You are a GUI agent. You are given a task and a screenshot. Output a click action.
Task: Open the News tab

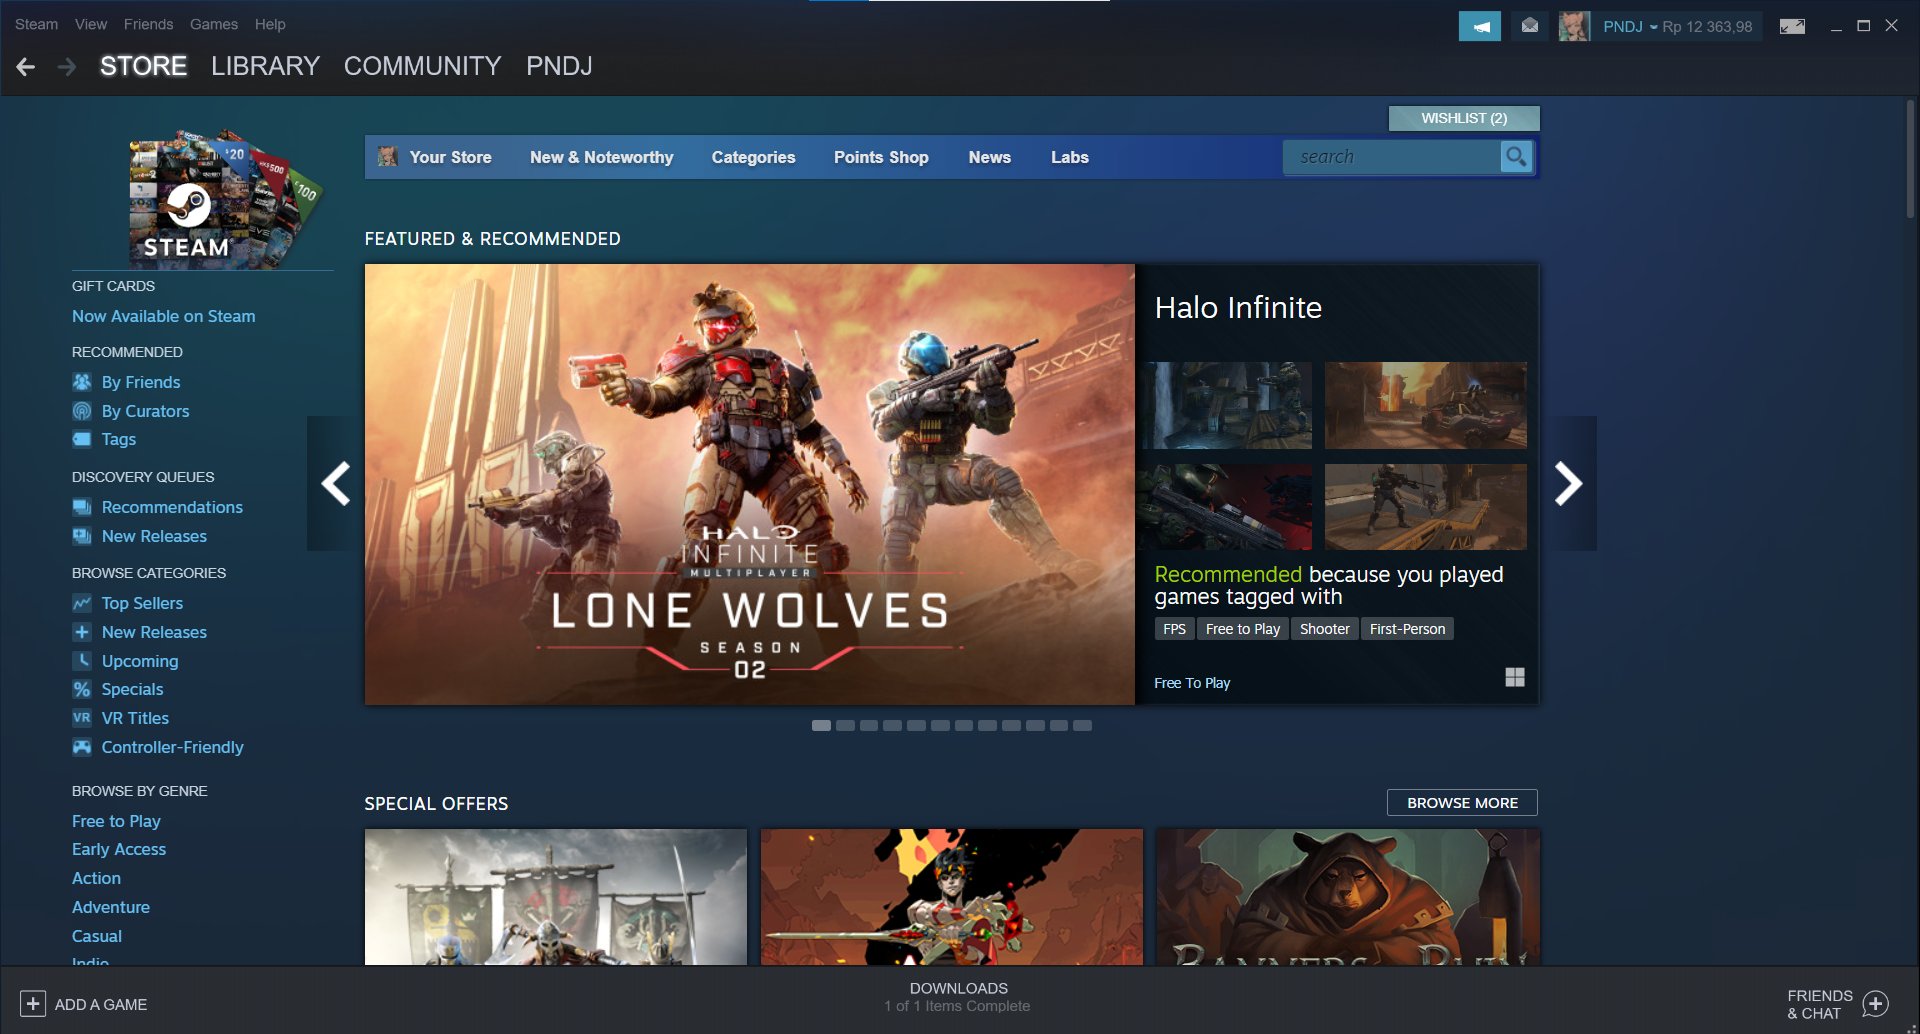point(989,157)
